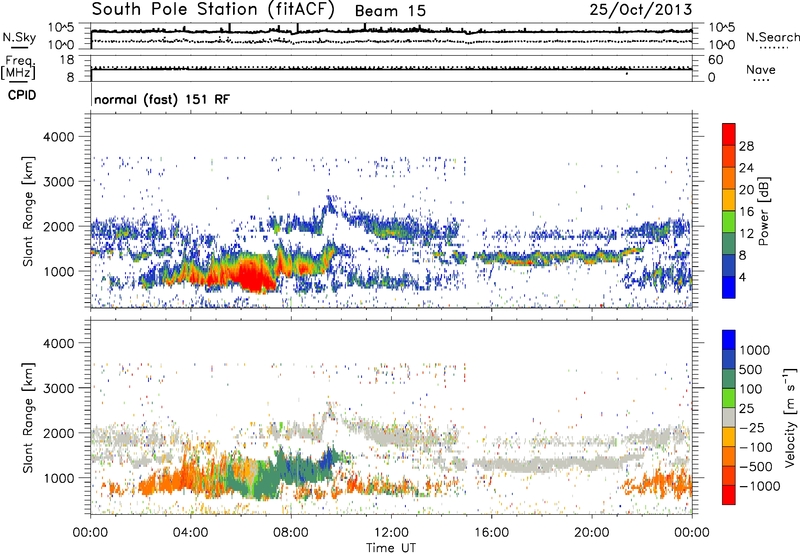Click the title 'South Pole Station (fitACF)'
The width and height of the screenshot is (800, 554).
(213, 10)
